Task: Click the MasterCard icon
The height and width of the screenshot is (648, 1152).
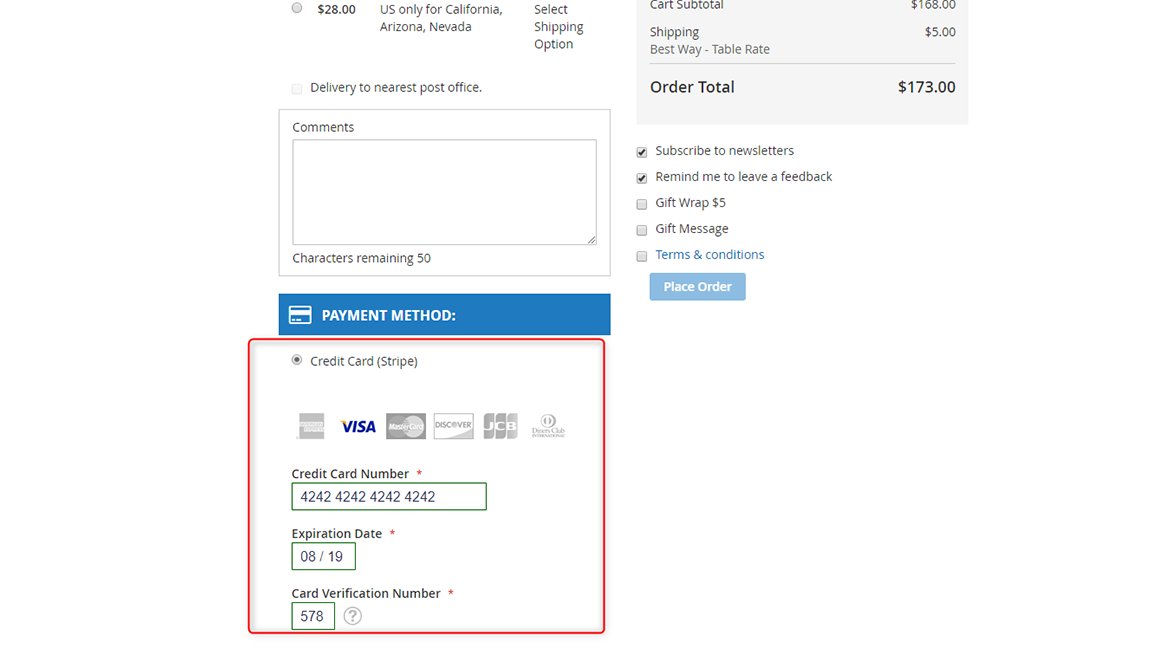Action: 405,425
